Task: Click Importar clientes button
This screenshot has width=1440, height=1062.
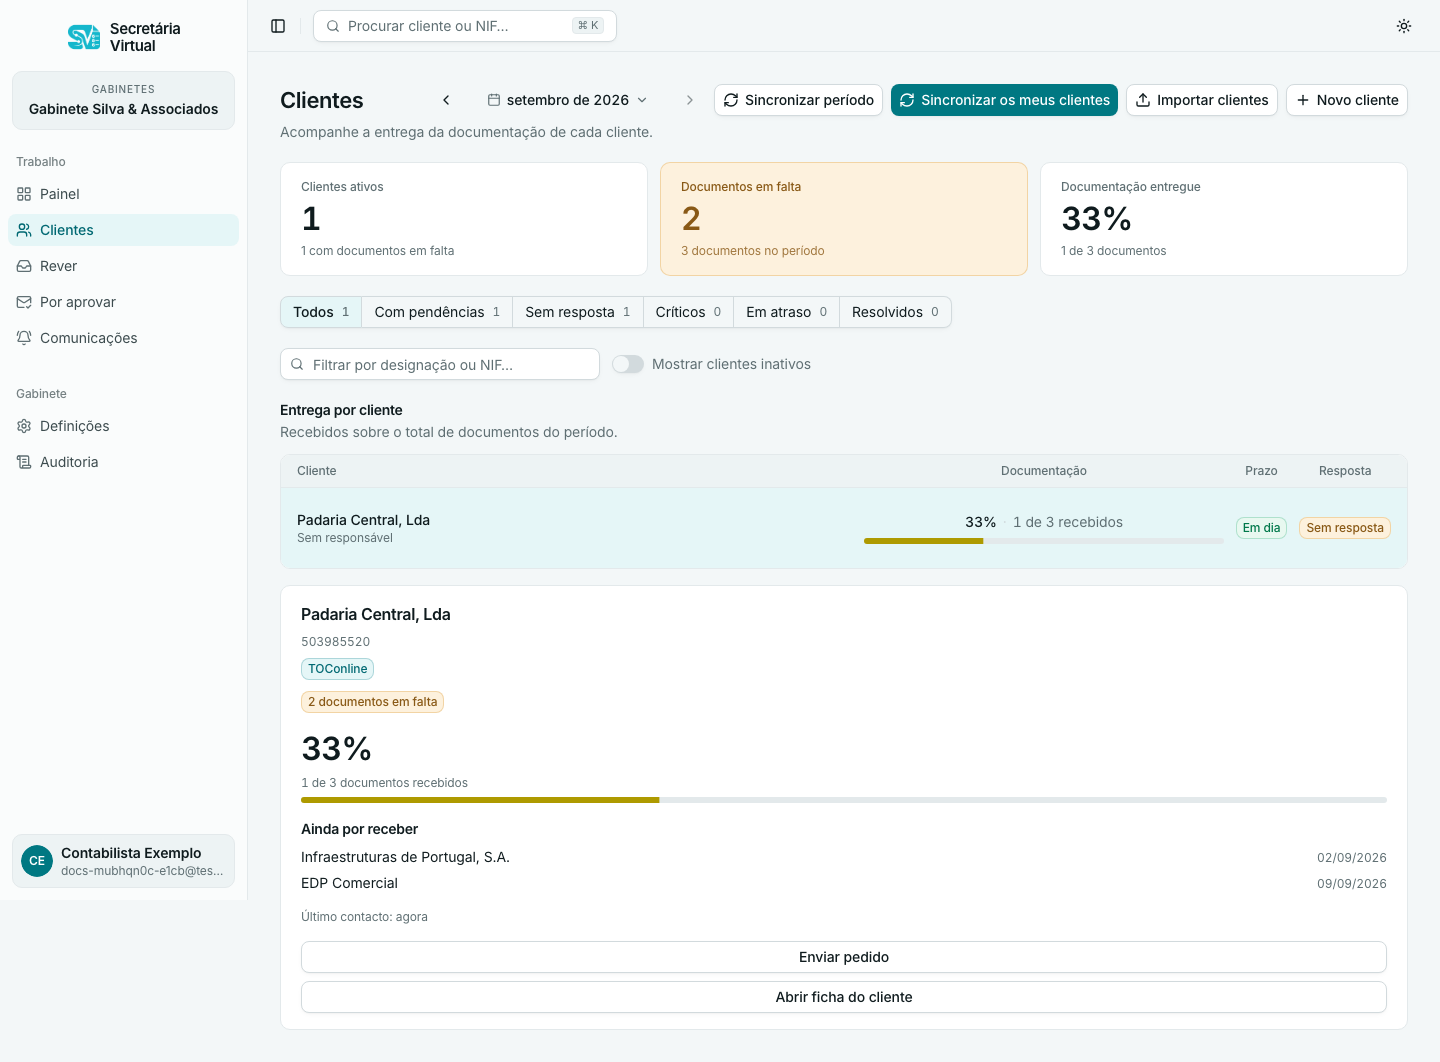Action: 1202,100
